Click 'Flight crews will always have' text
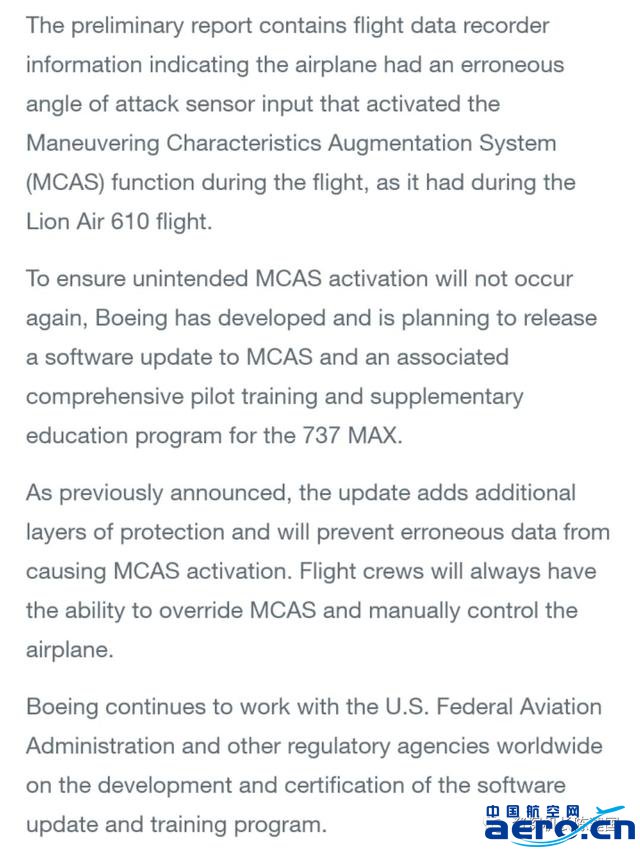640x852 pixels. (448, 571)
